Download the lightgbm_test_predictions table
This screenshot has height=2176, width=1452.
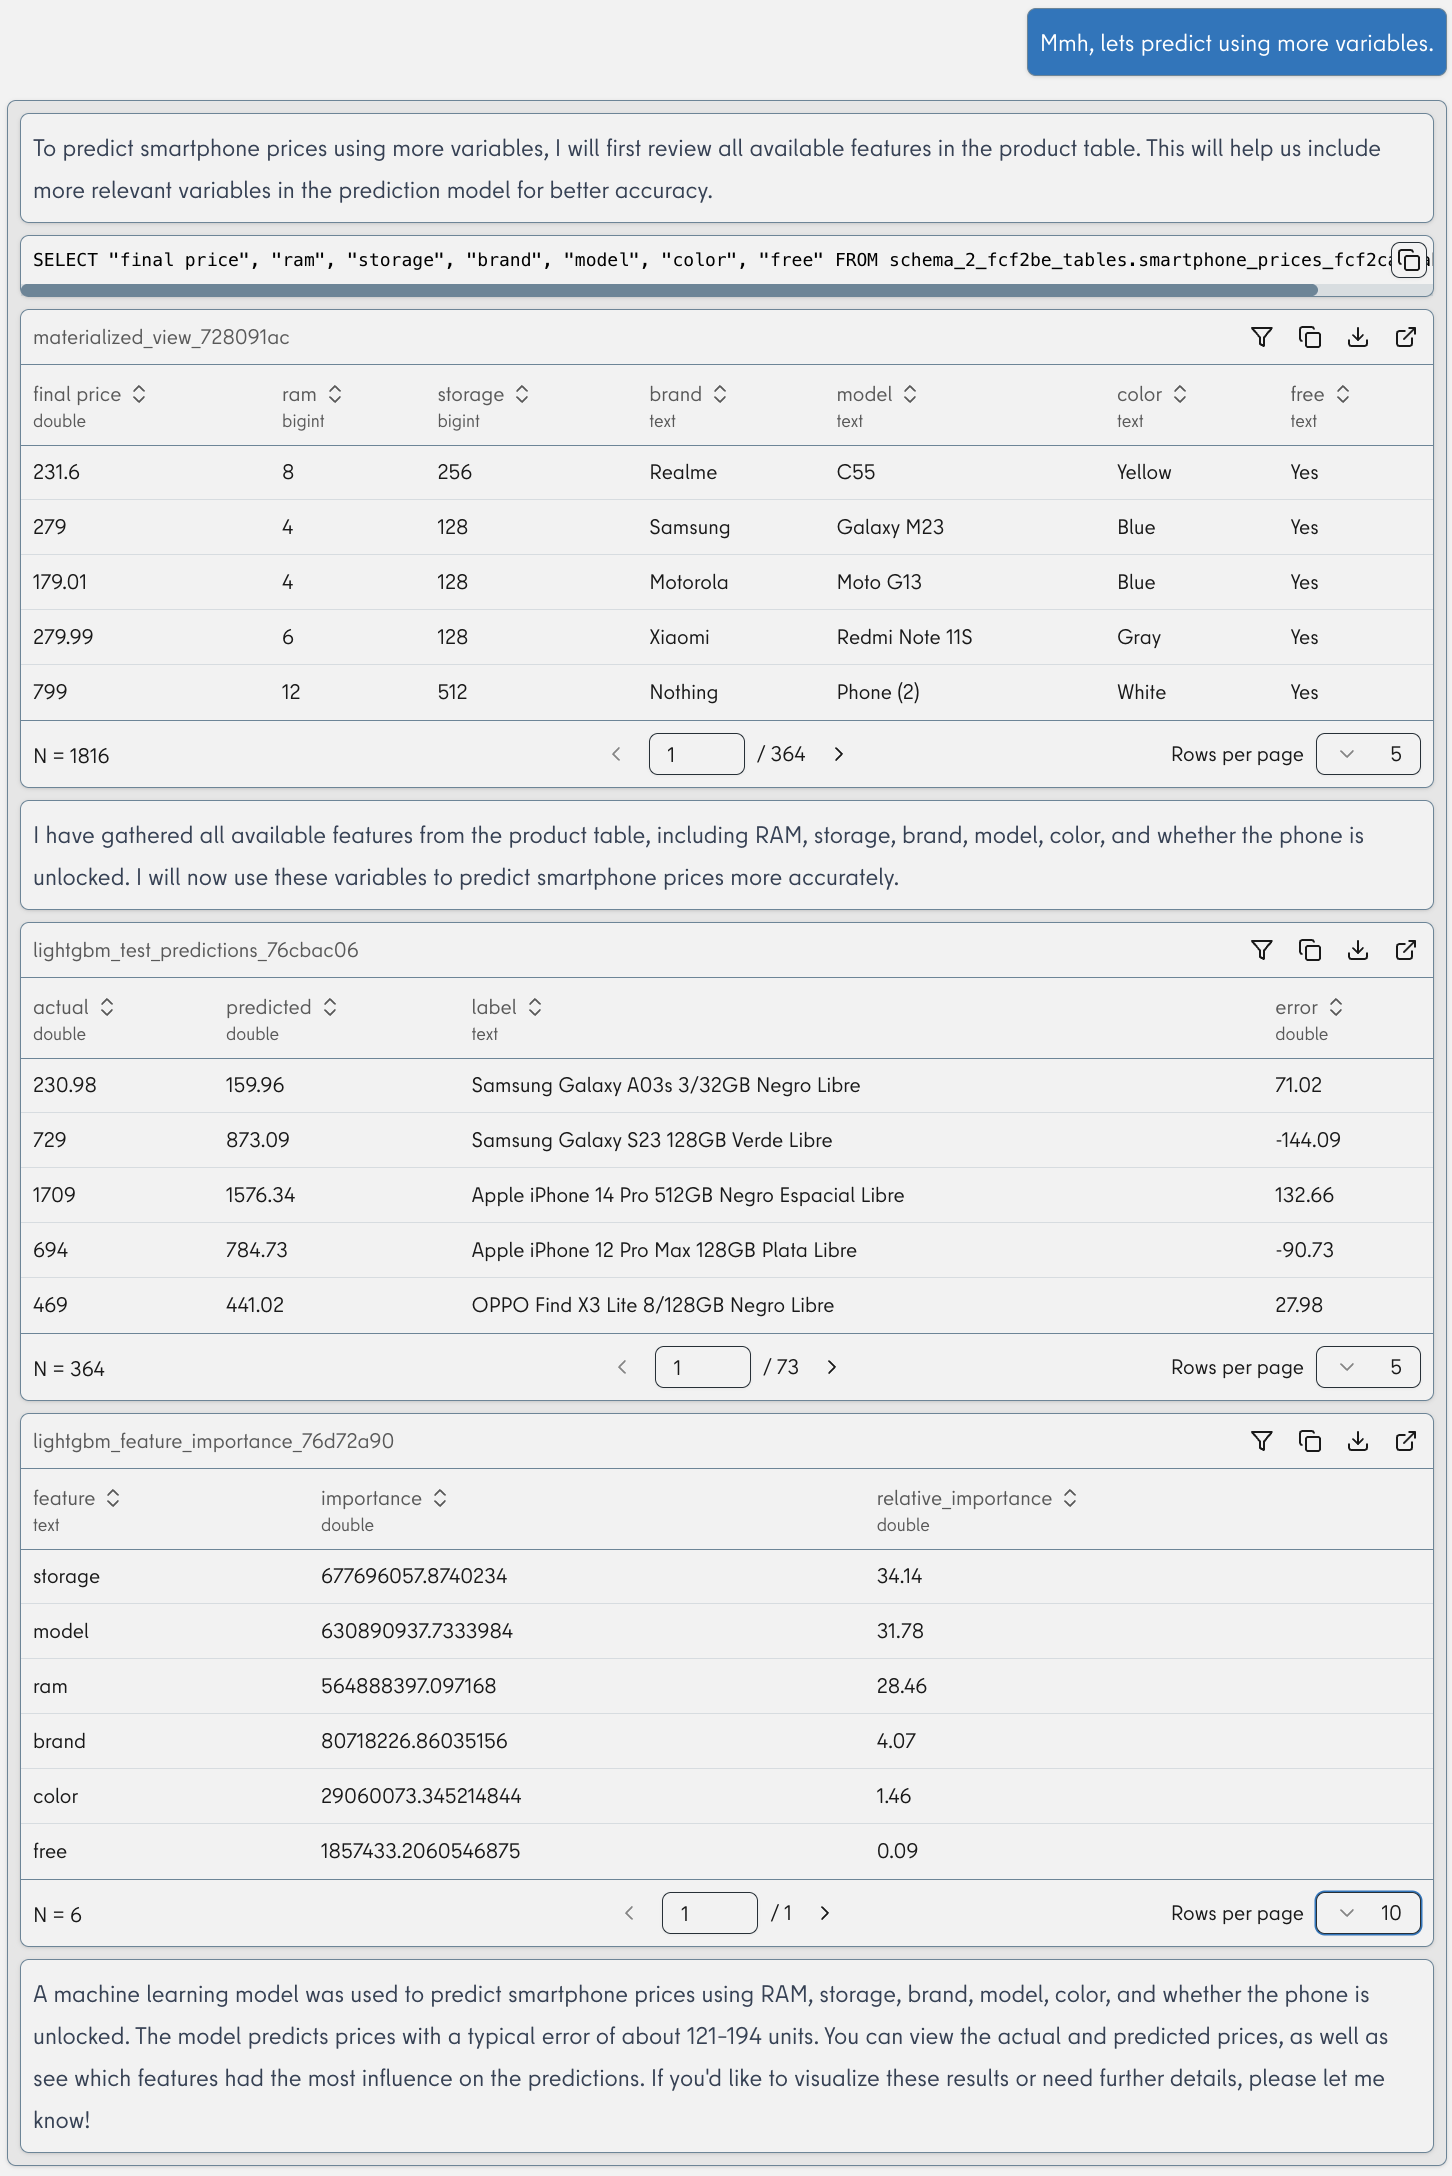point(1358,950)
